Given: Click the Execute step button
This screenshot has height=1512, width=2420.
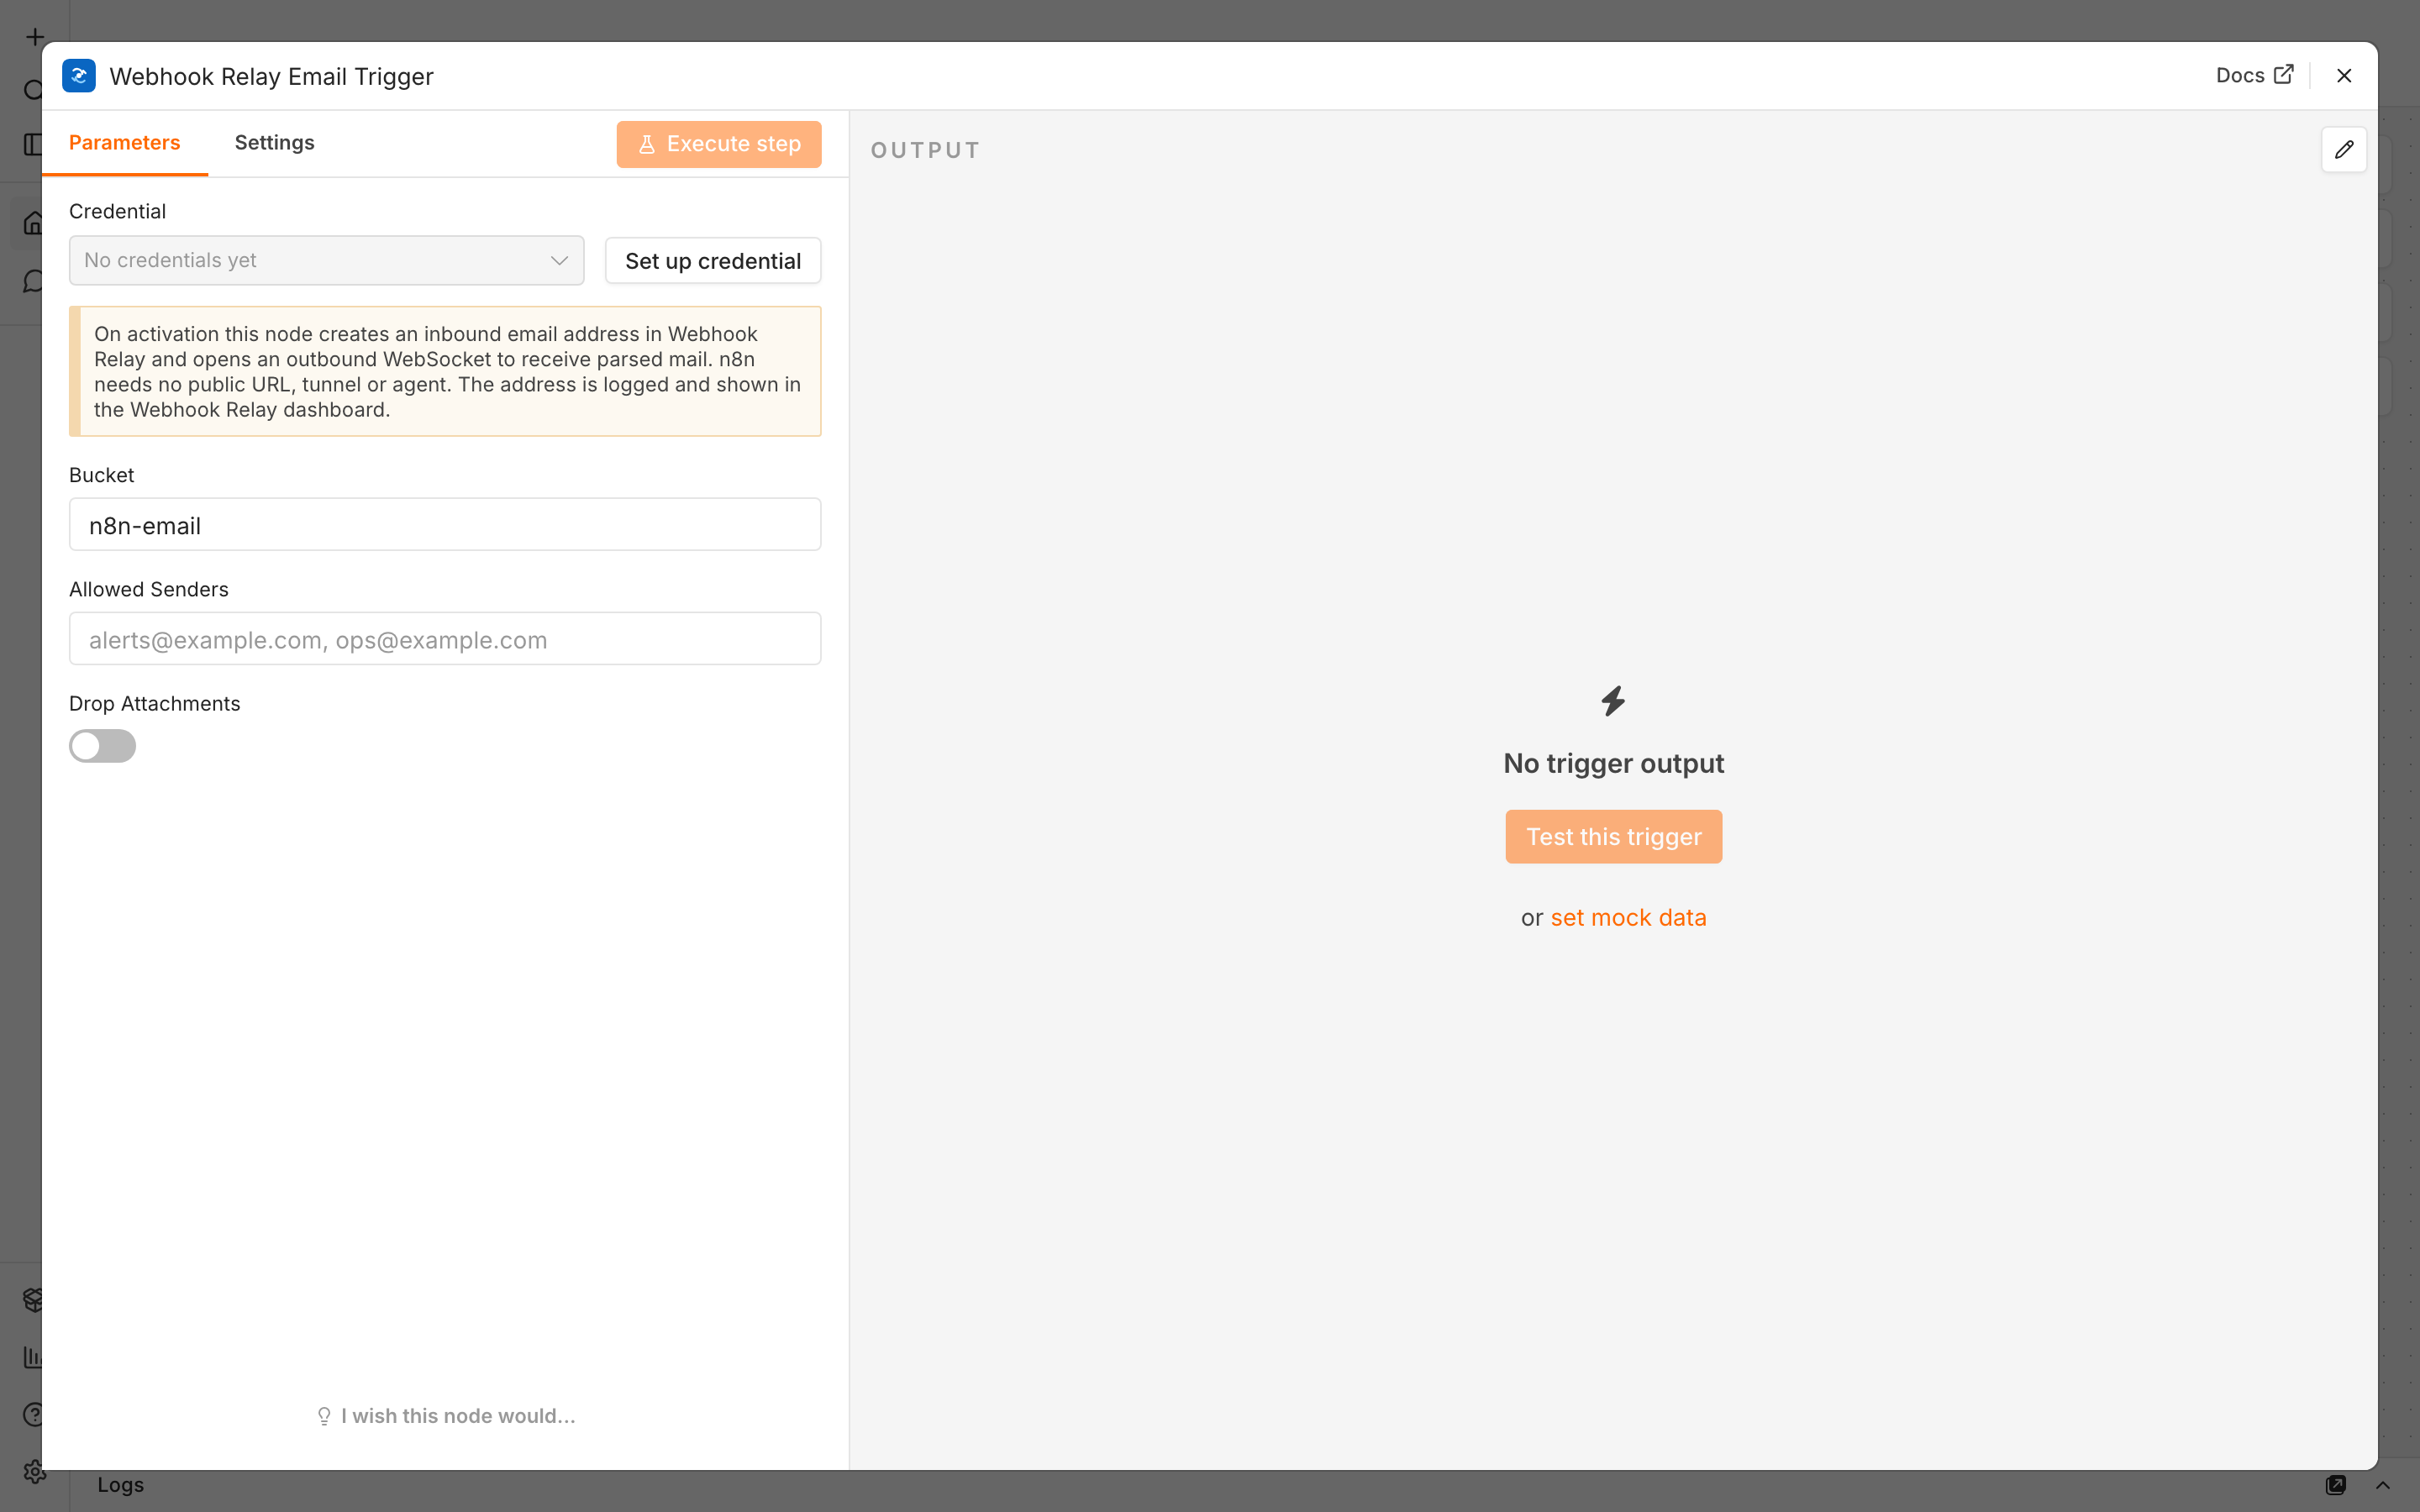Looking at the screenshot, I should coord(719,144).
